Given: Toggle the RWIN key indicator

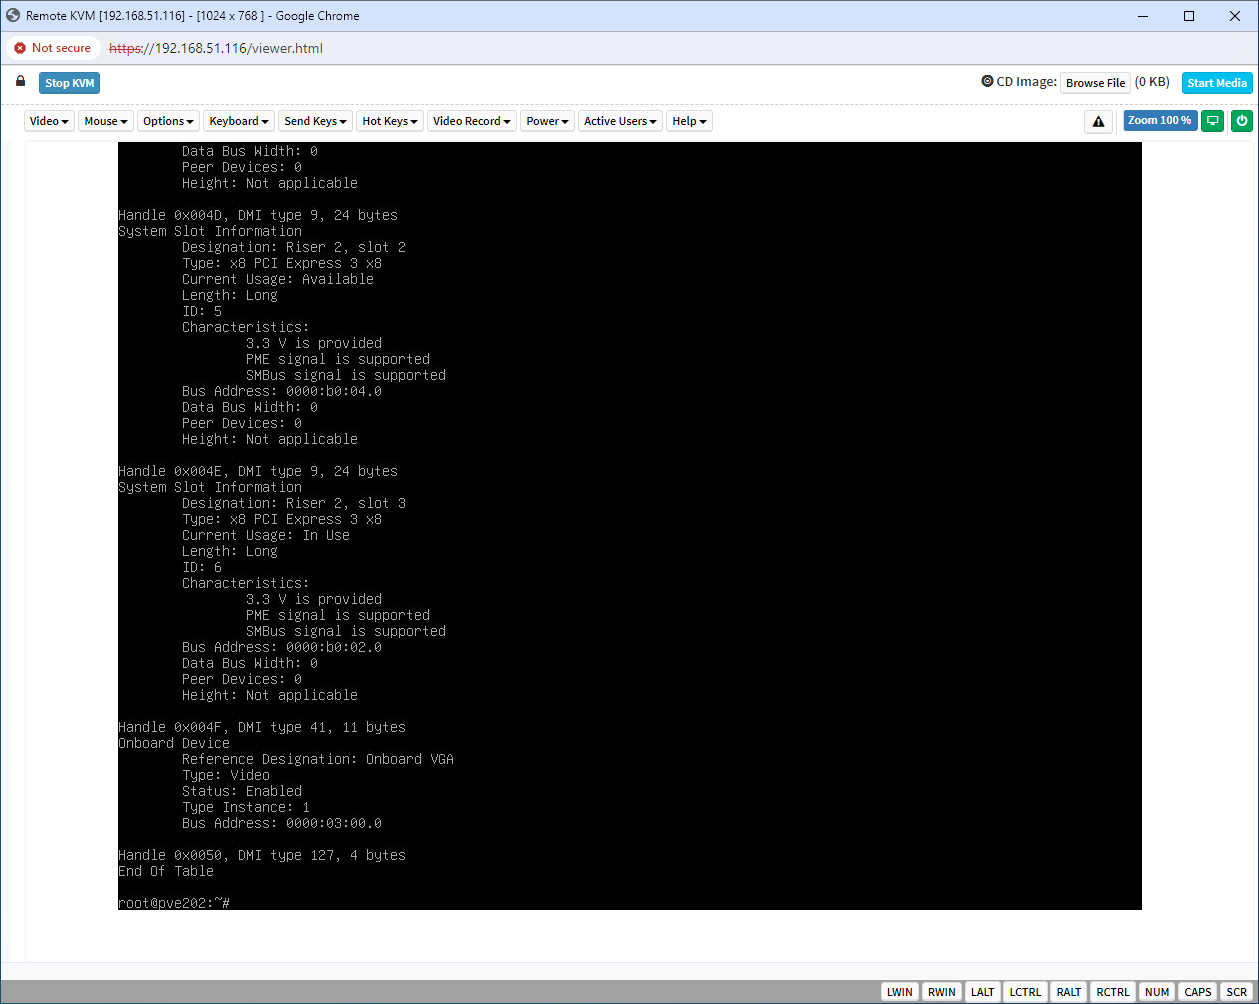Looking at the screenshot, I should coord(941,992).
